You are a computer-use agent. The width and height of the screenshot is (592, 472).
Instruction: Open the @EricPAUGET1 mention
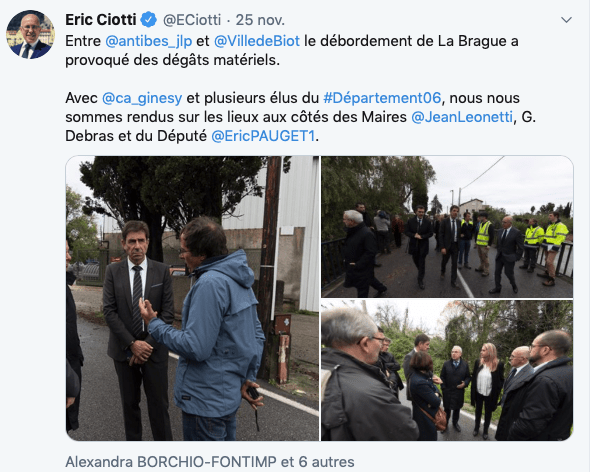click(x=263, y=136)
